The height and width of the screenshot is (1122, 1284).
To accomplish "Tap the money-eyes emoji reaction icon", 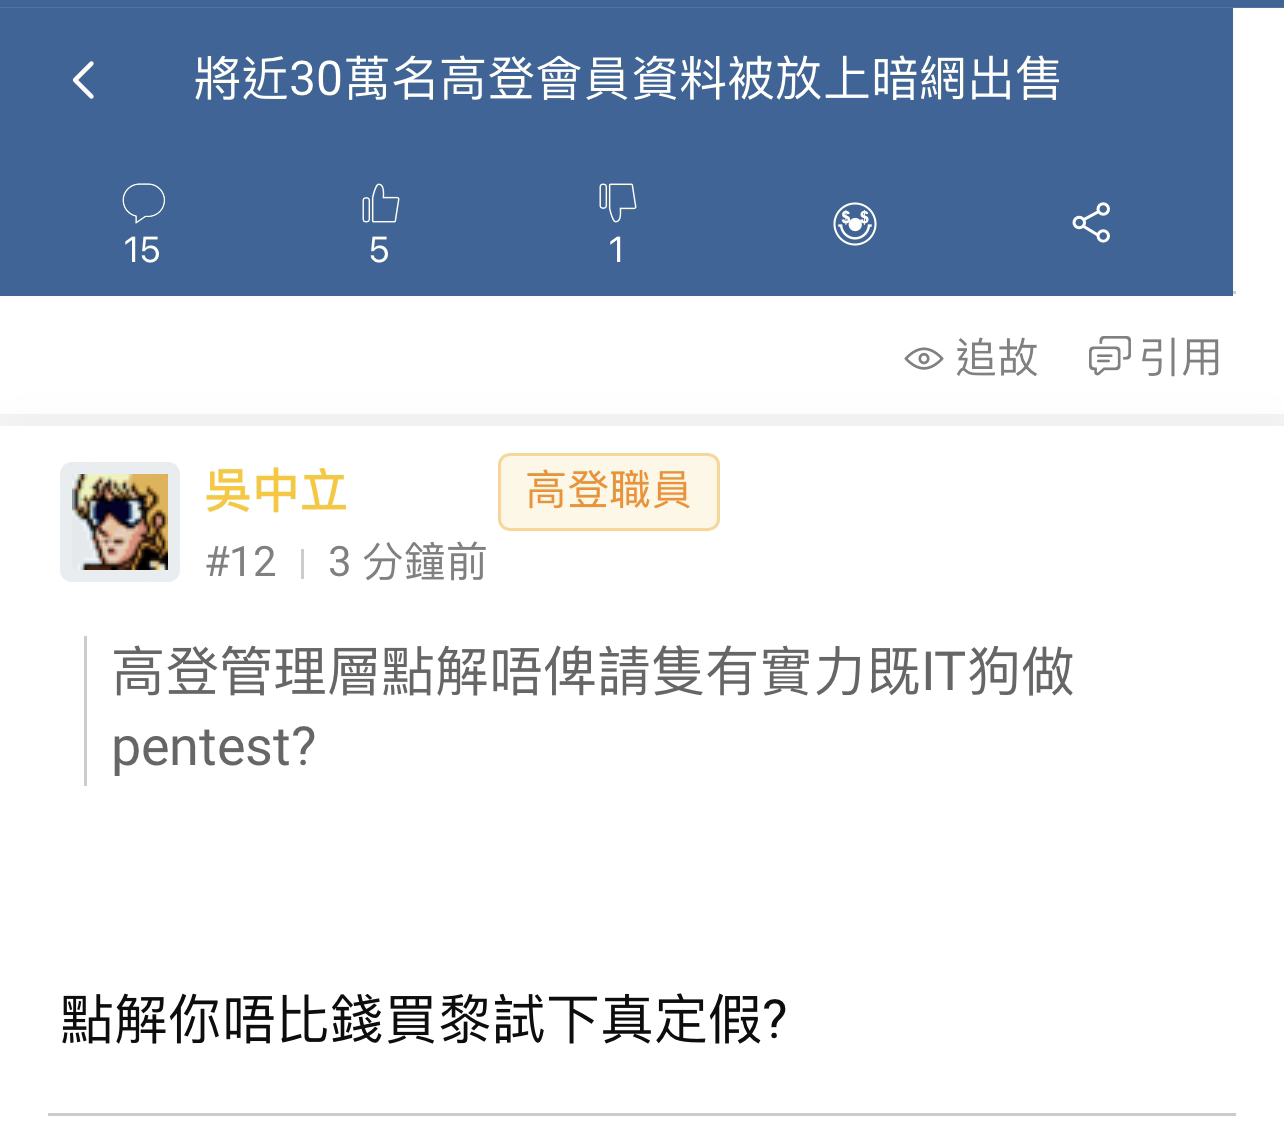I will 855,224.
